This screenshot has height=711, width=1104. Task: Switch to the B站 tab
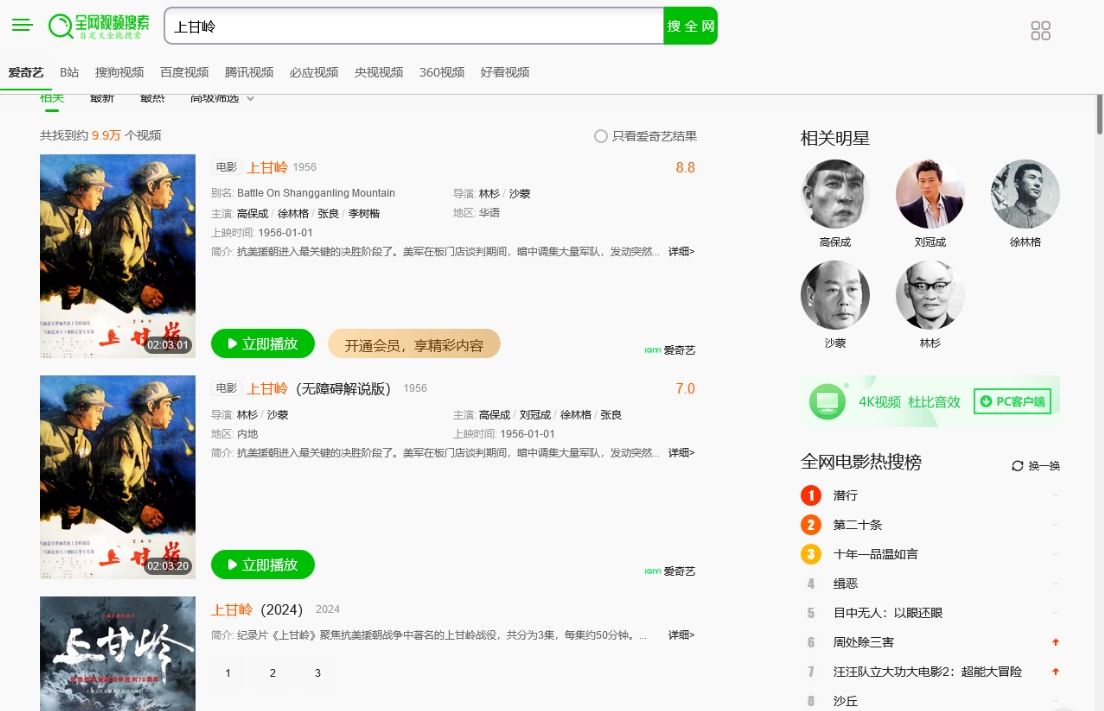click(69, 72)
